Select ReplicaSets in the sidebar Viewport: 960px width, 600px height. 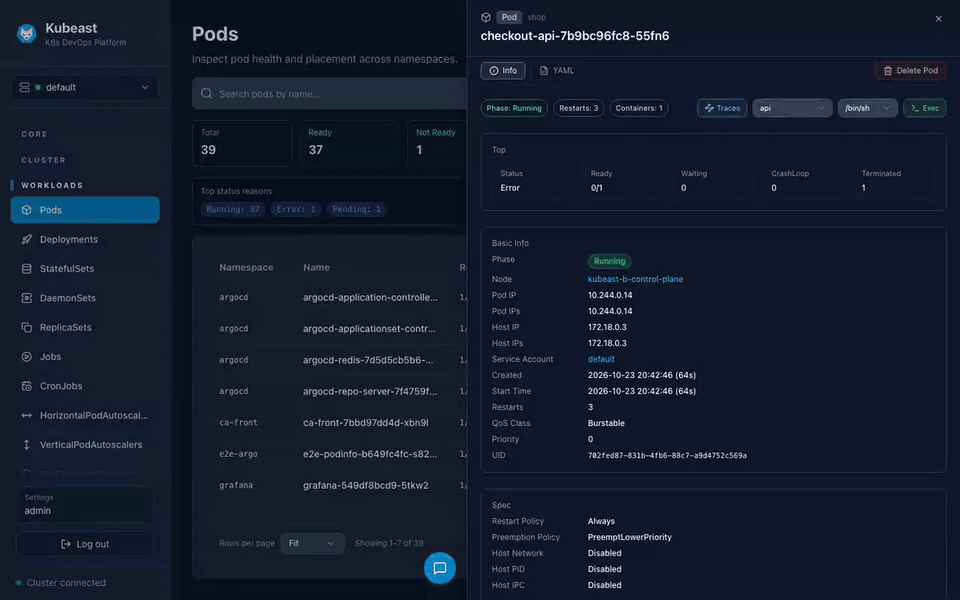[85, 328]
